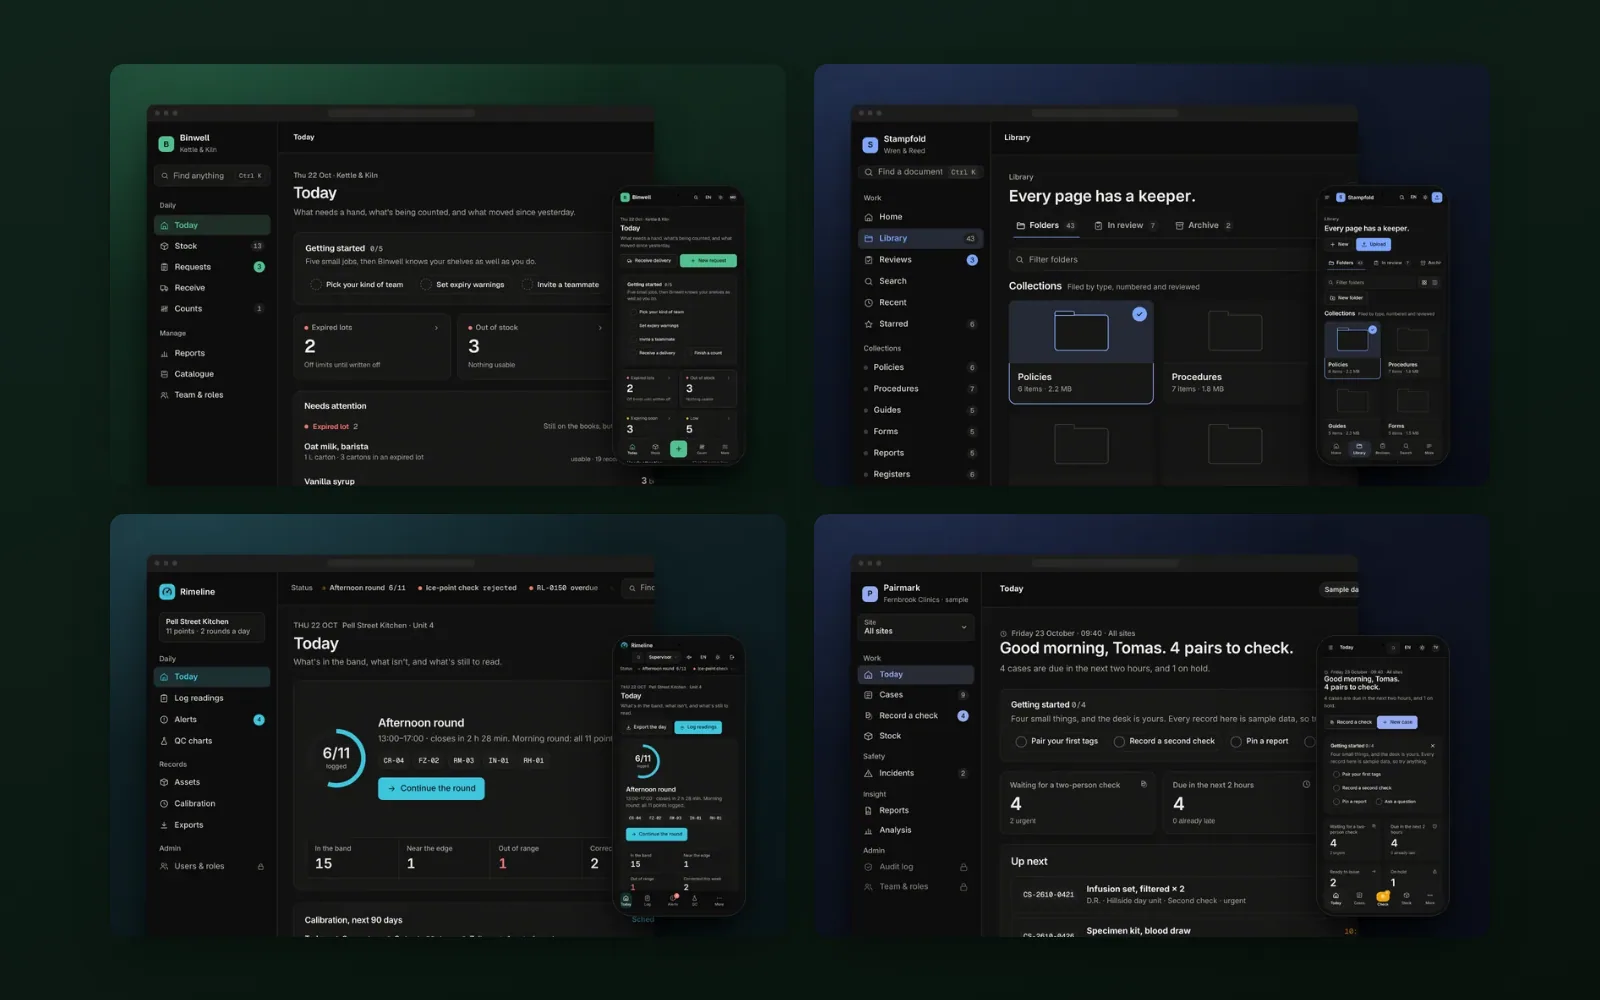This screenshot has width=1600, height=1000.
Task: Open the 'All sites' Site dropdown in Pairmark
Action: (x=916, y=627)
